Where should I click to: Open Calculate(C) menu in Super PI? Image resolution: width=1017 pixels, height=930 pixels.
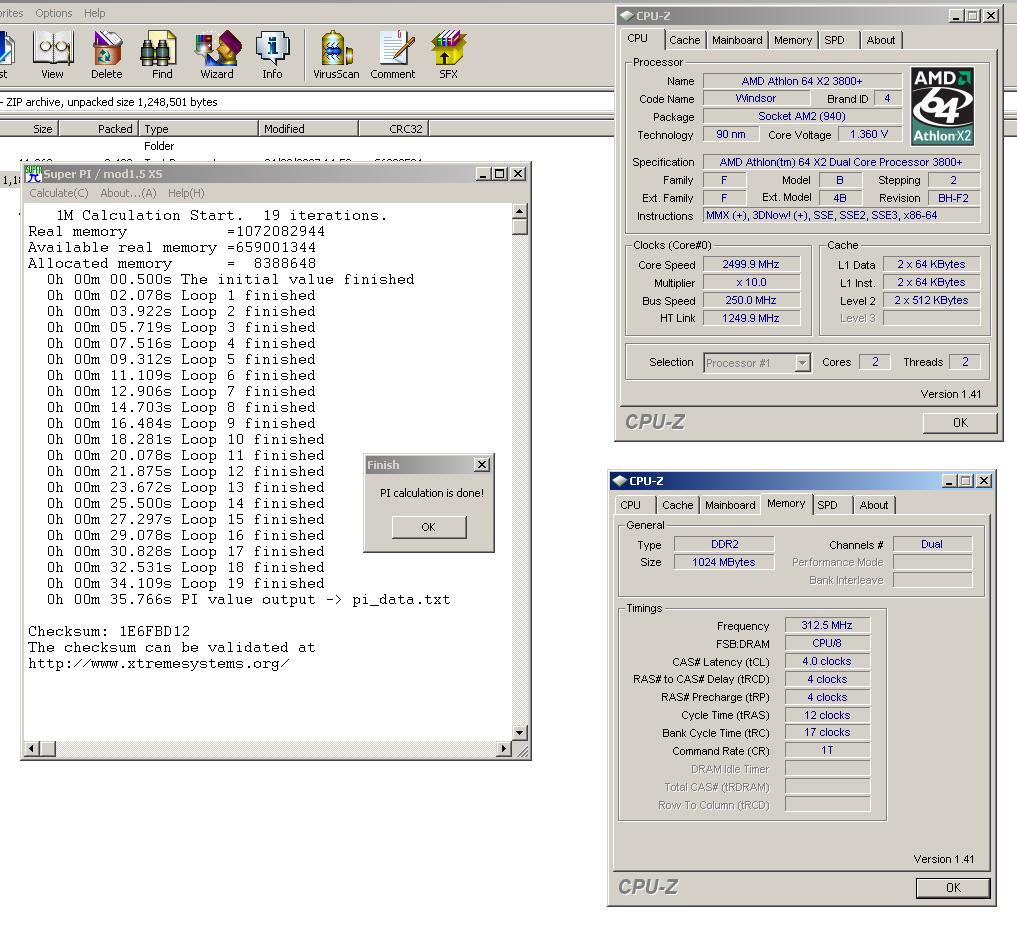click(58, 193)
